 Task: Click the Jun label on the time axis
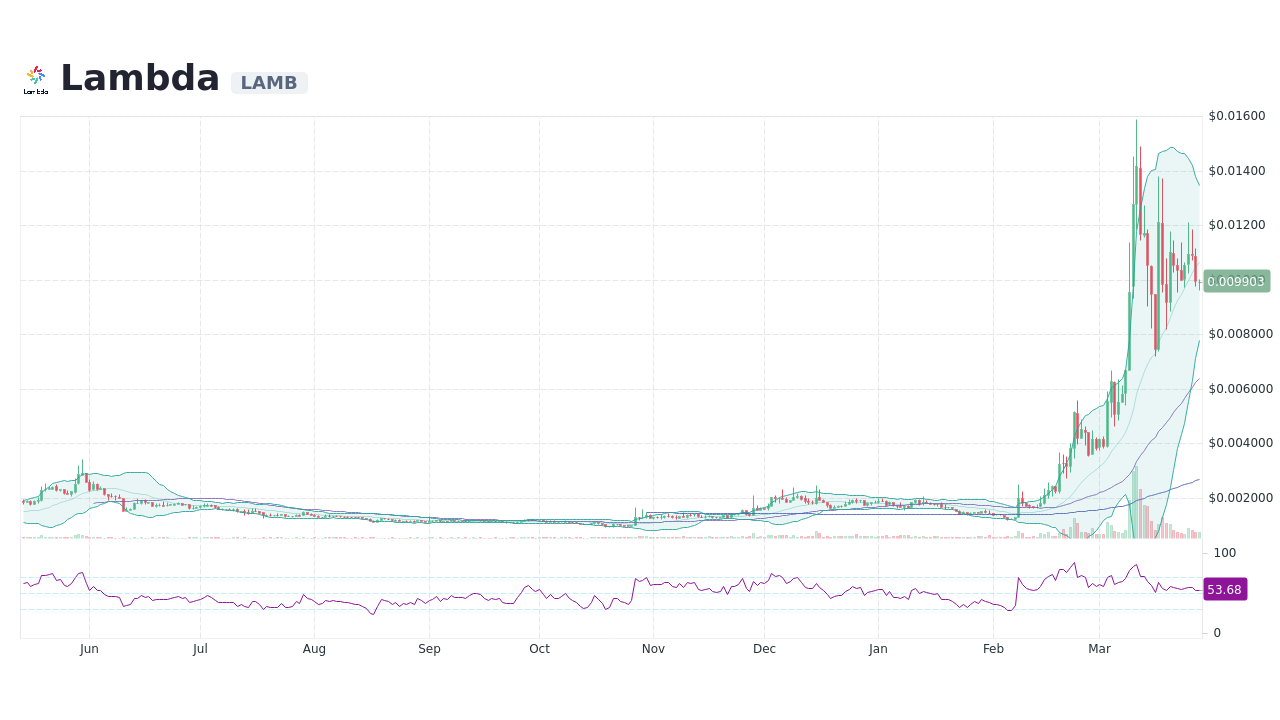pyautogui.click(x=89, y=649)
